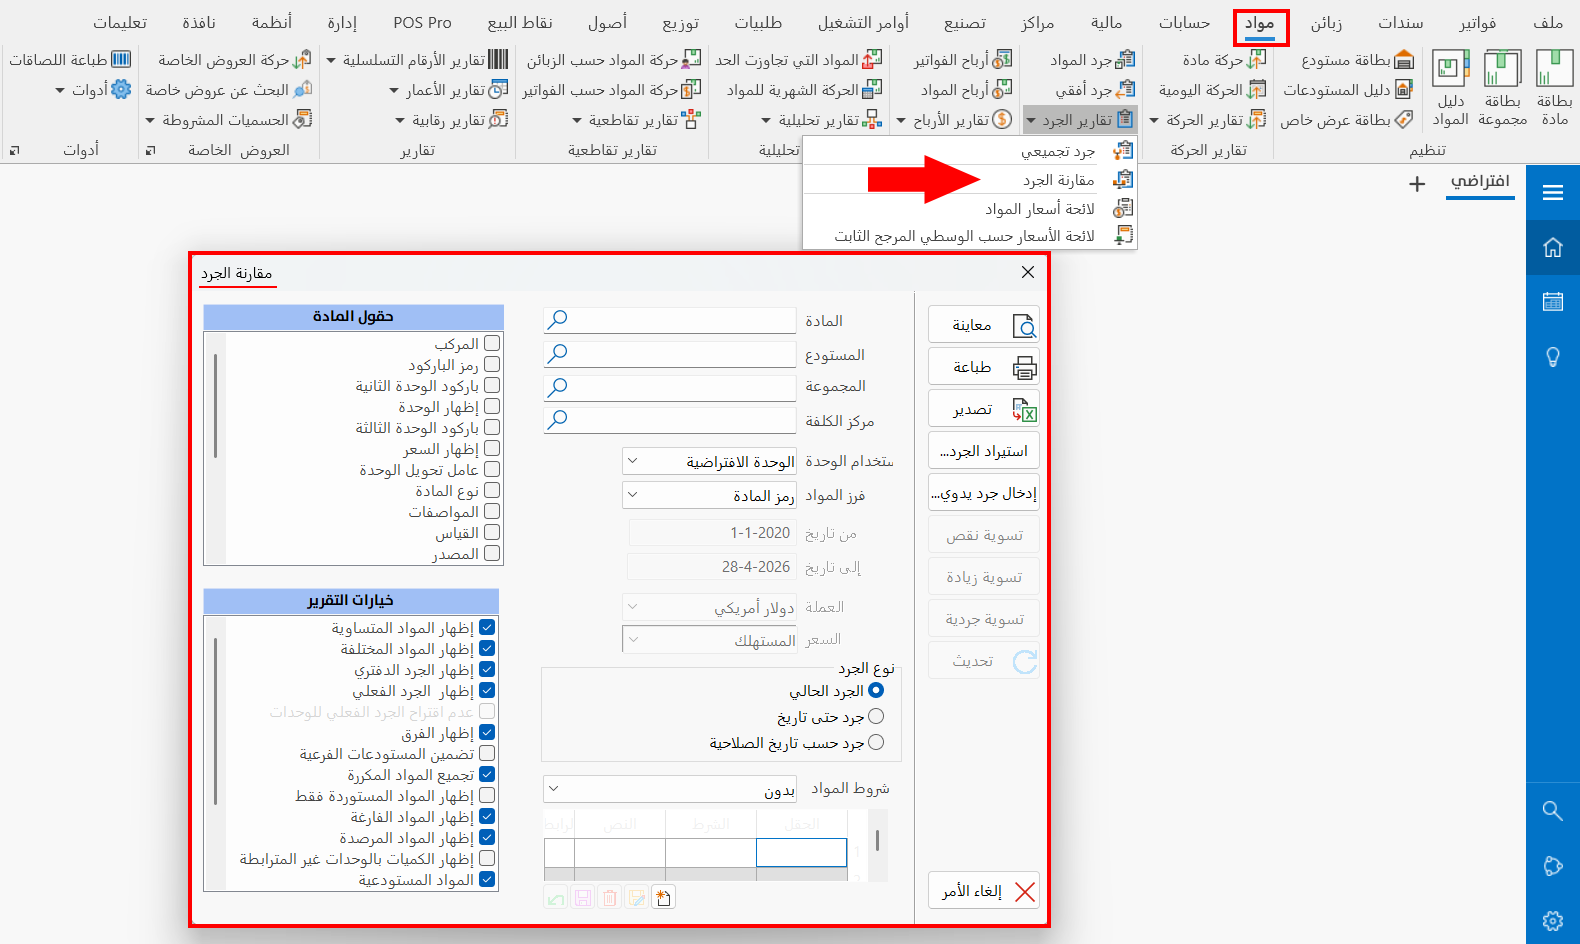Select الجرد الحالي radio button

876,690
